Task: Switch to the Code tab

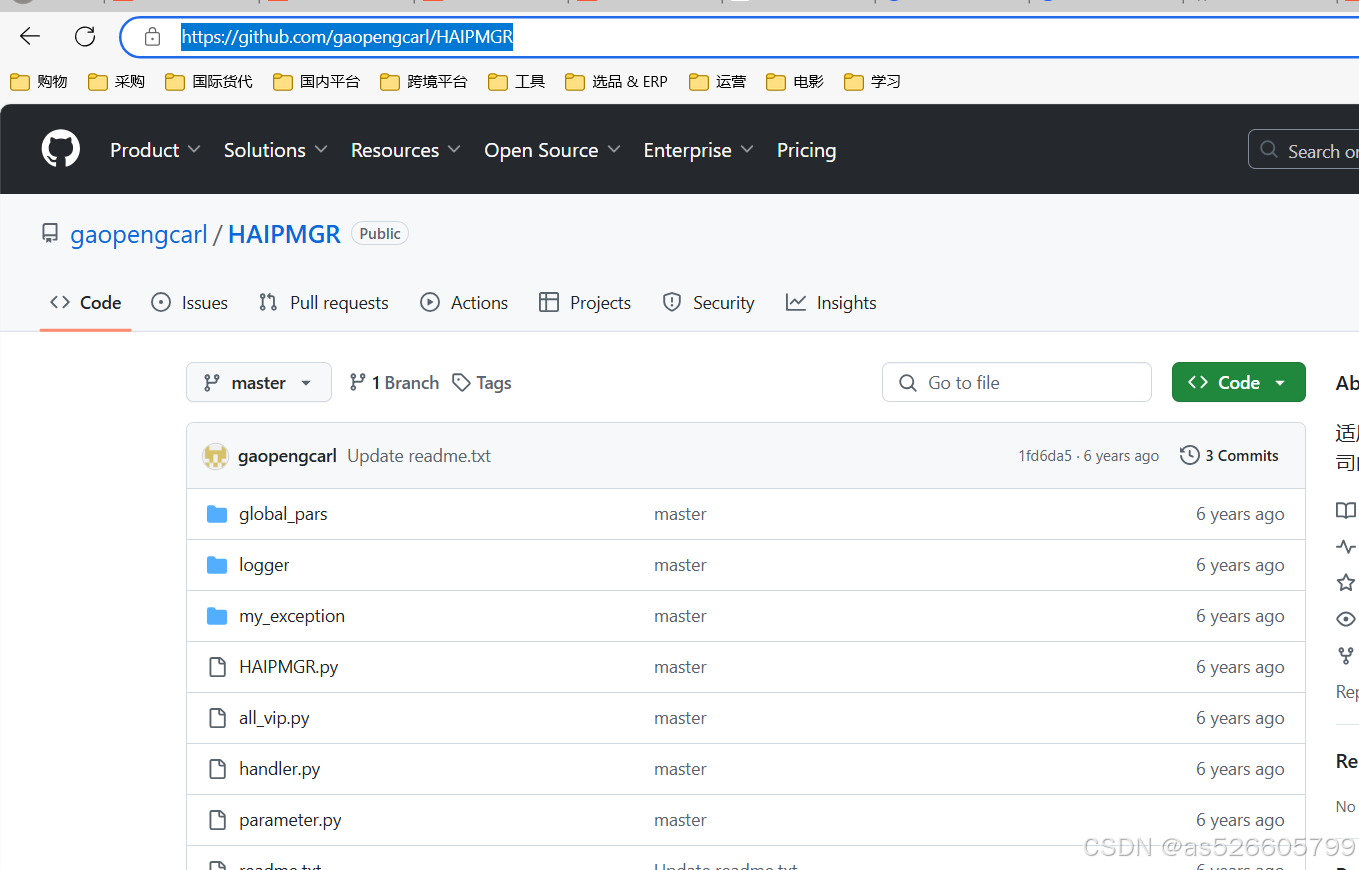Action: click(86, 303)
